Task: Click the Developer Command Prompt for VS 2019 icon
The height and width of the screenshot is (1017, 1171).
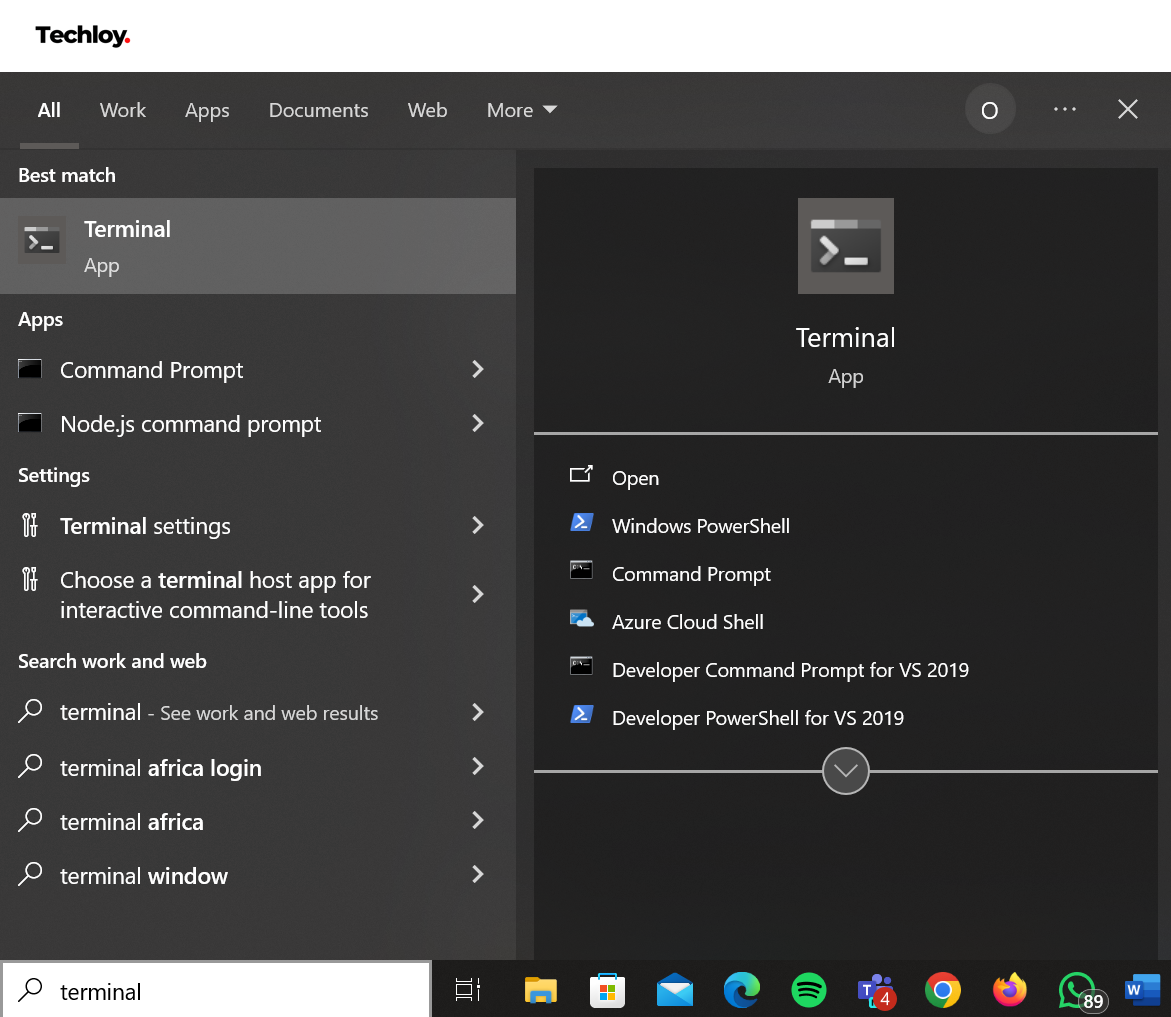Action: [x=581, y=666]
